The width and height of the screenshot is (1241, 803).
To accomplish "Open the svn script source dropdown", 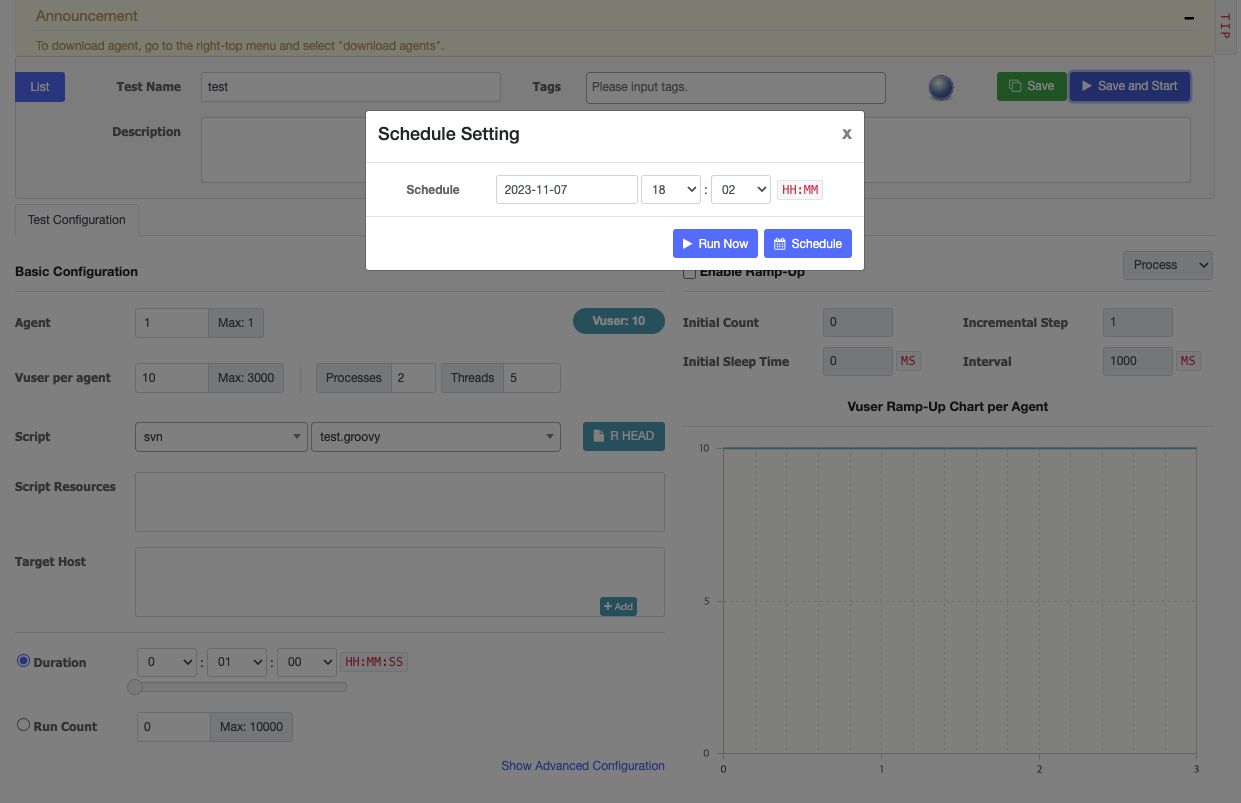I will 221,437.
